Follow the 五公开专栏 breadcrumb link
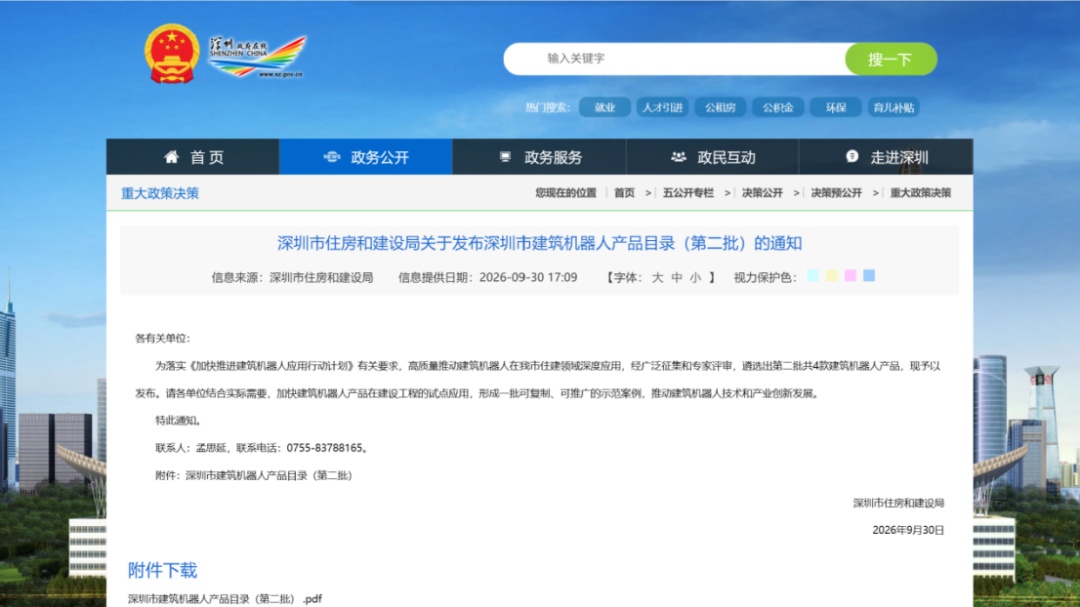Screen dimensions: 1080x607 tap(688, 193)
